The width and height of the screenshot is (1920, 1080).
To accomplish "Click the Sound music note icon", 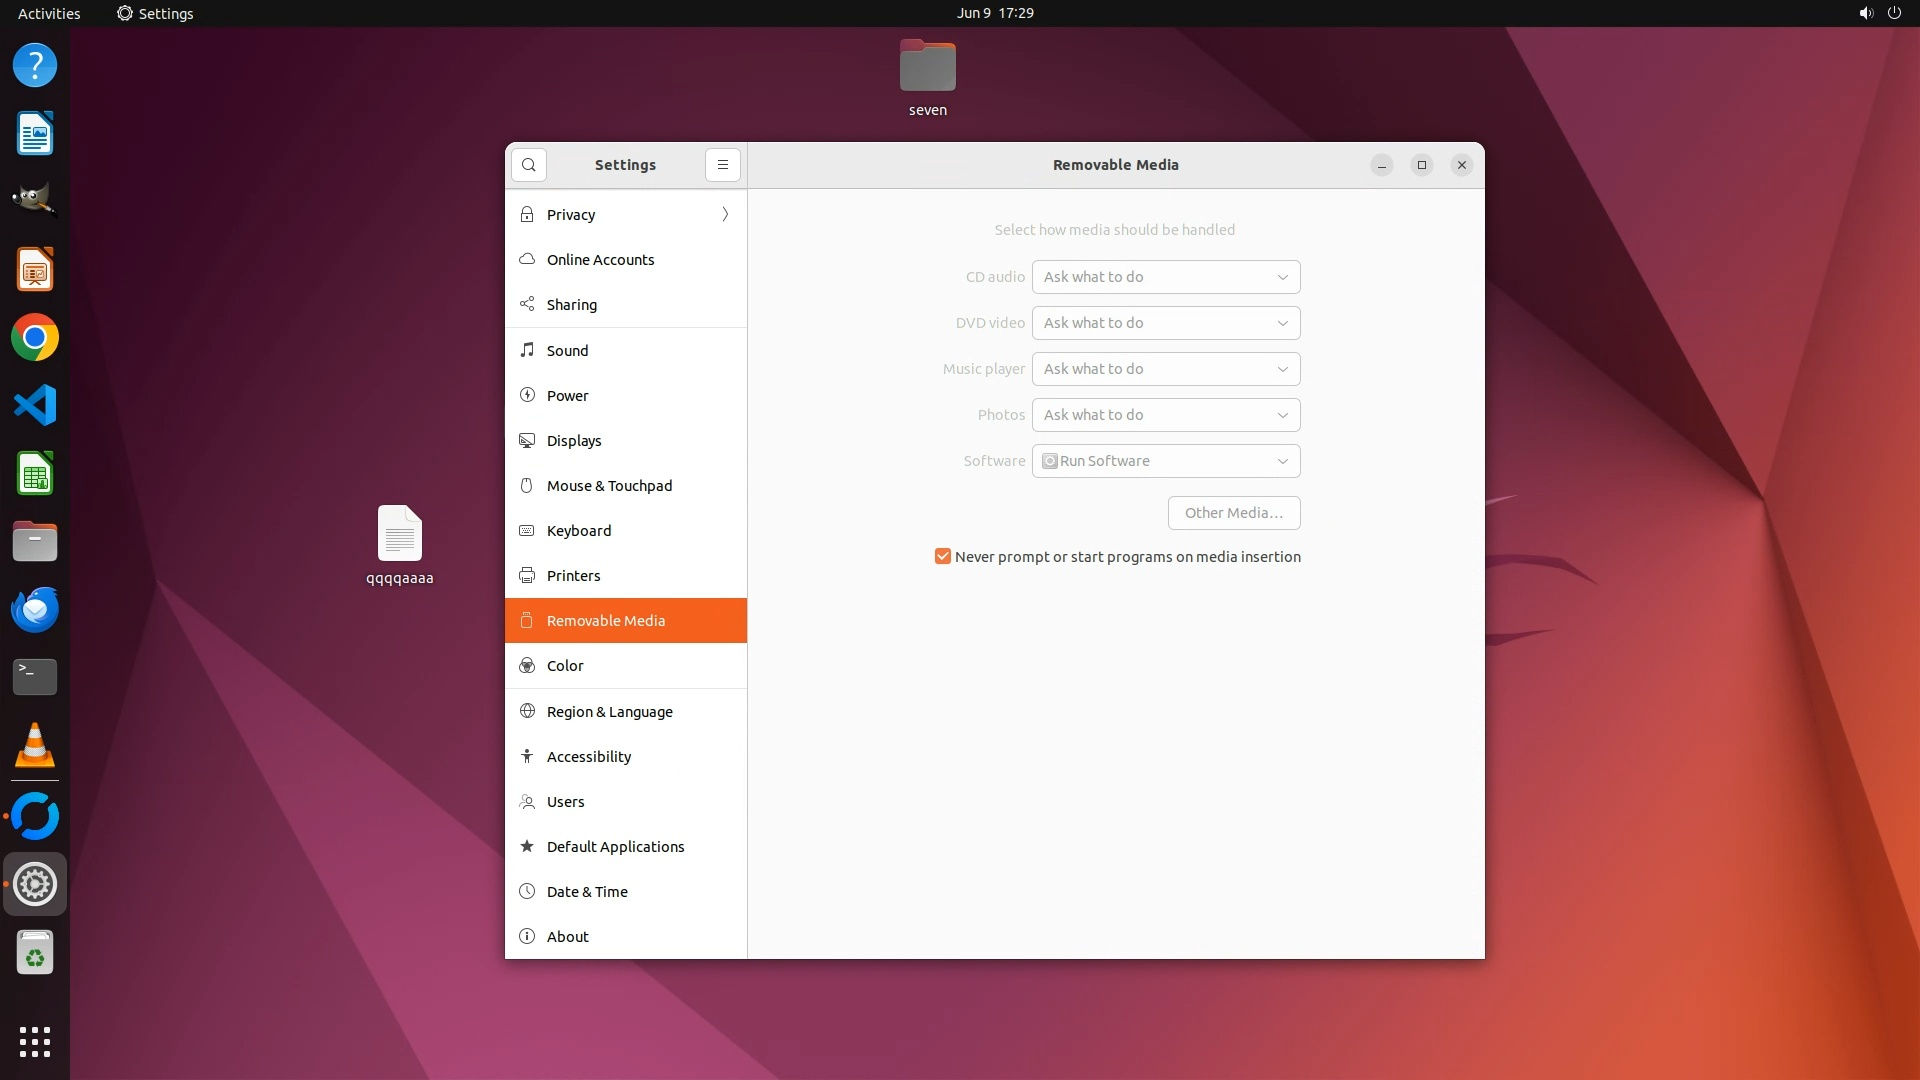I will coord(527,350).
